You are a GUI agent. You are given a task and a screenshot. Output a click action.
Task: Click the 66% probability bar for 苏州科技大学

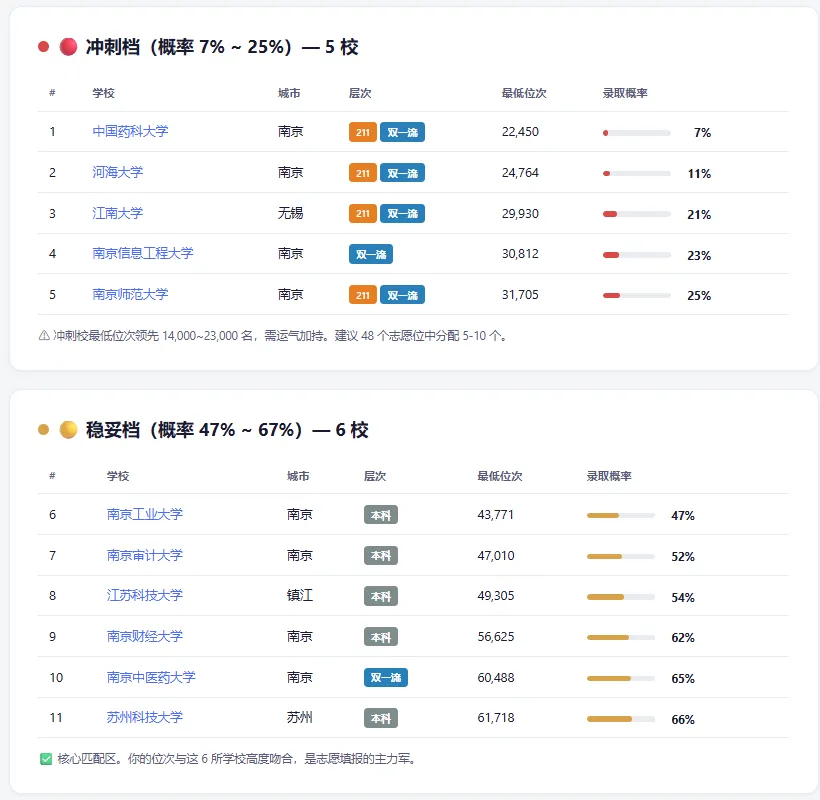tap(621, 719)
